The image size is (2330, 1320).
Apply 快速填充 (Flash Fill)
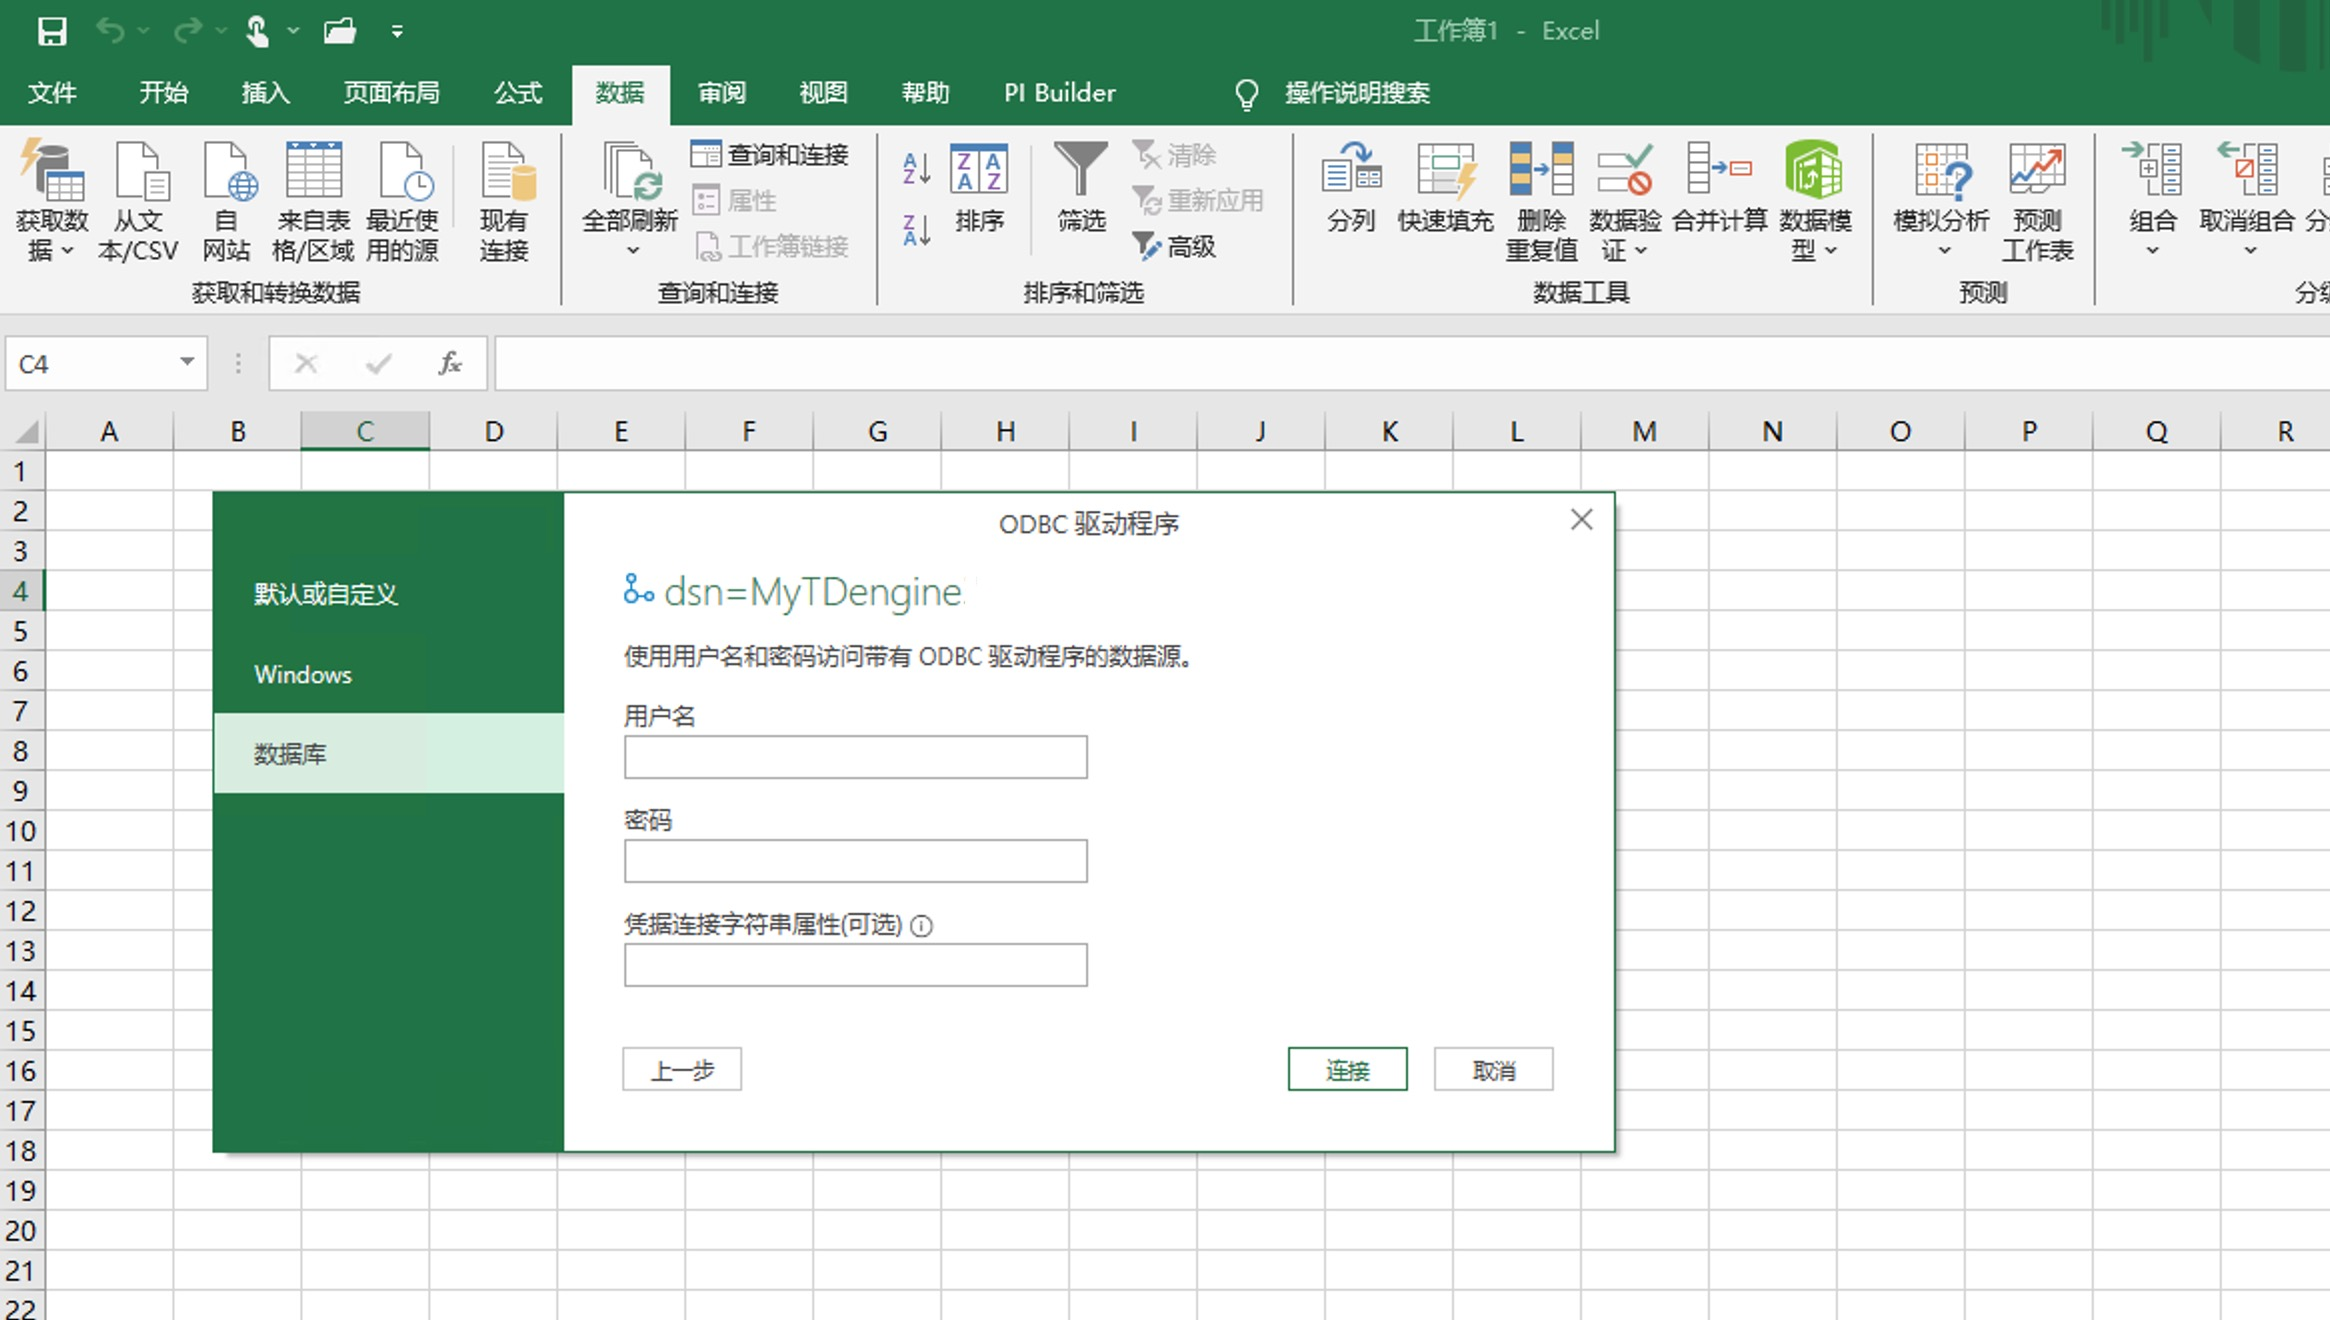pos(1444,190)
